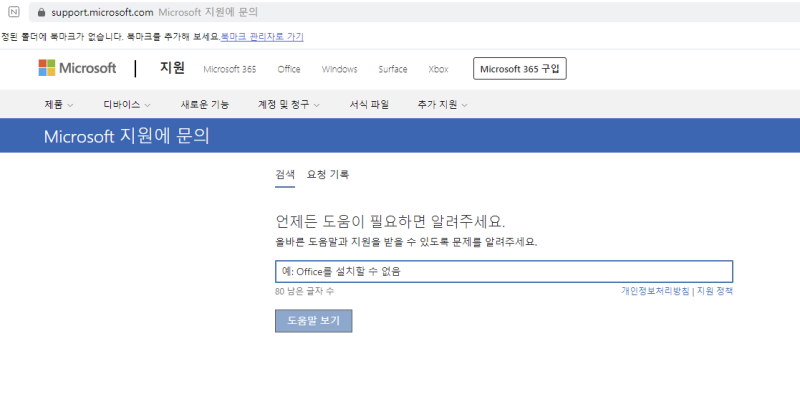
Task: Expand the 제품 dropdown menu
Action: coord(59,105)
